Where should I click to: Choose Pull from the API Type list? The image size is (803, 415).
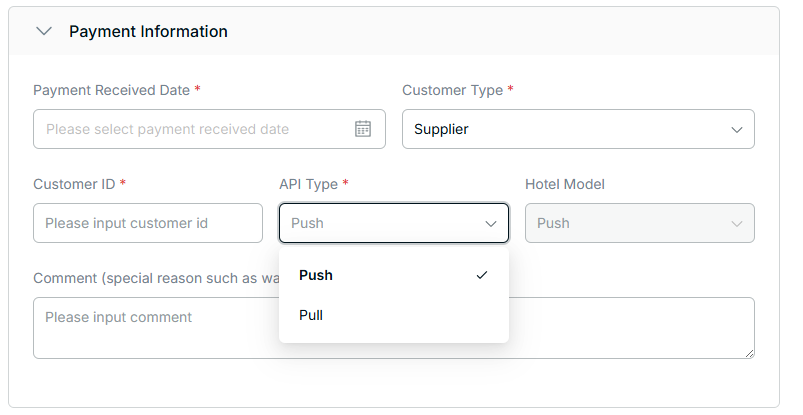[x=311, y=315]
